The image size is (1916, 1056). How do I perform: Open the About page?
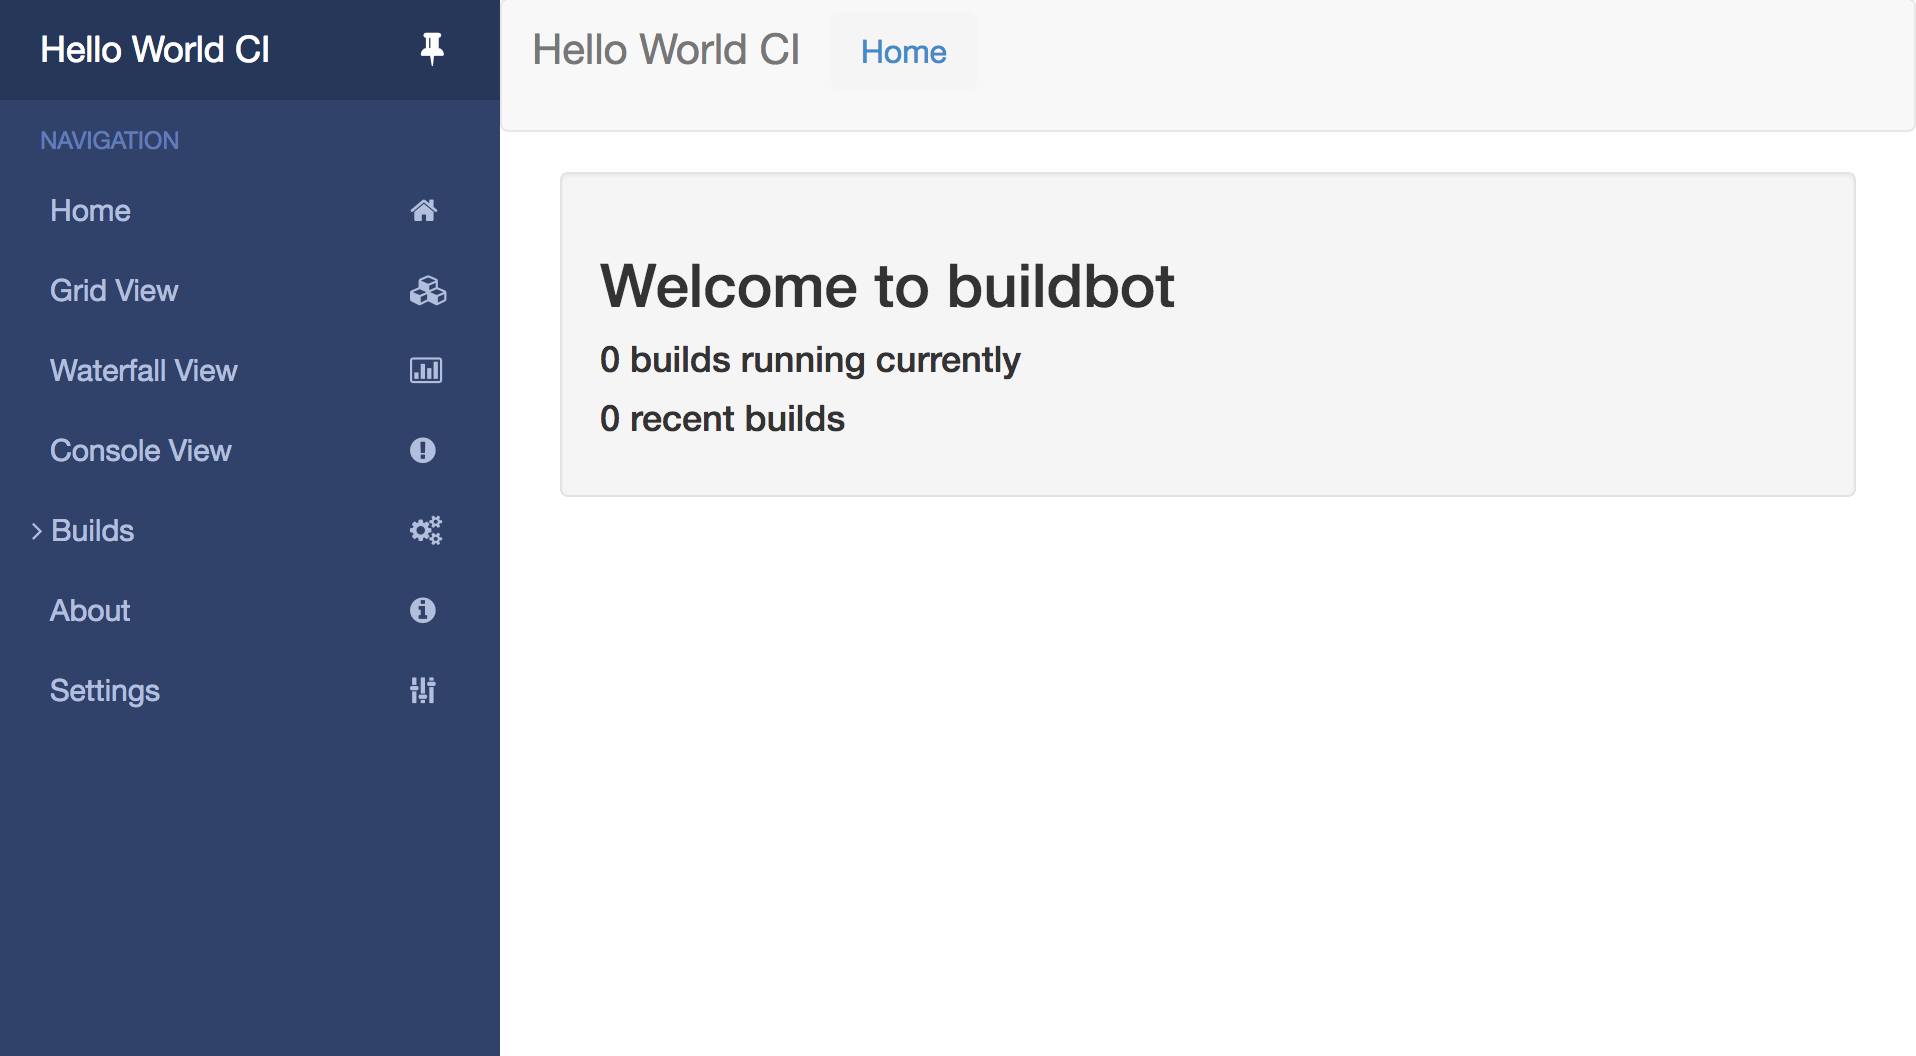(89, 610)
